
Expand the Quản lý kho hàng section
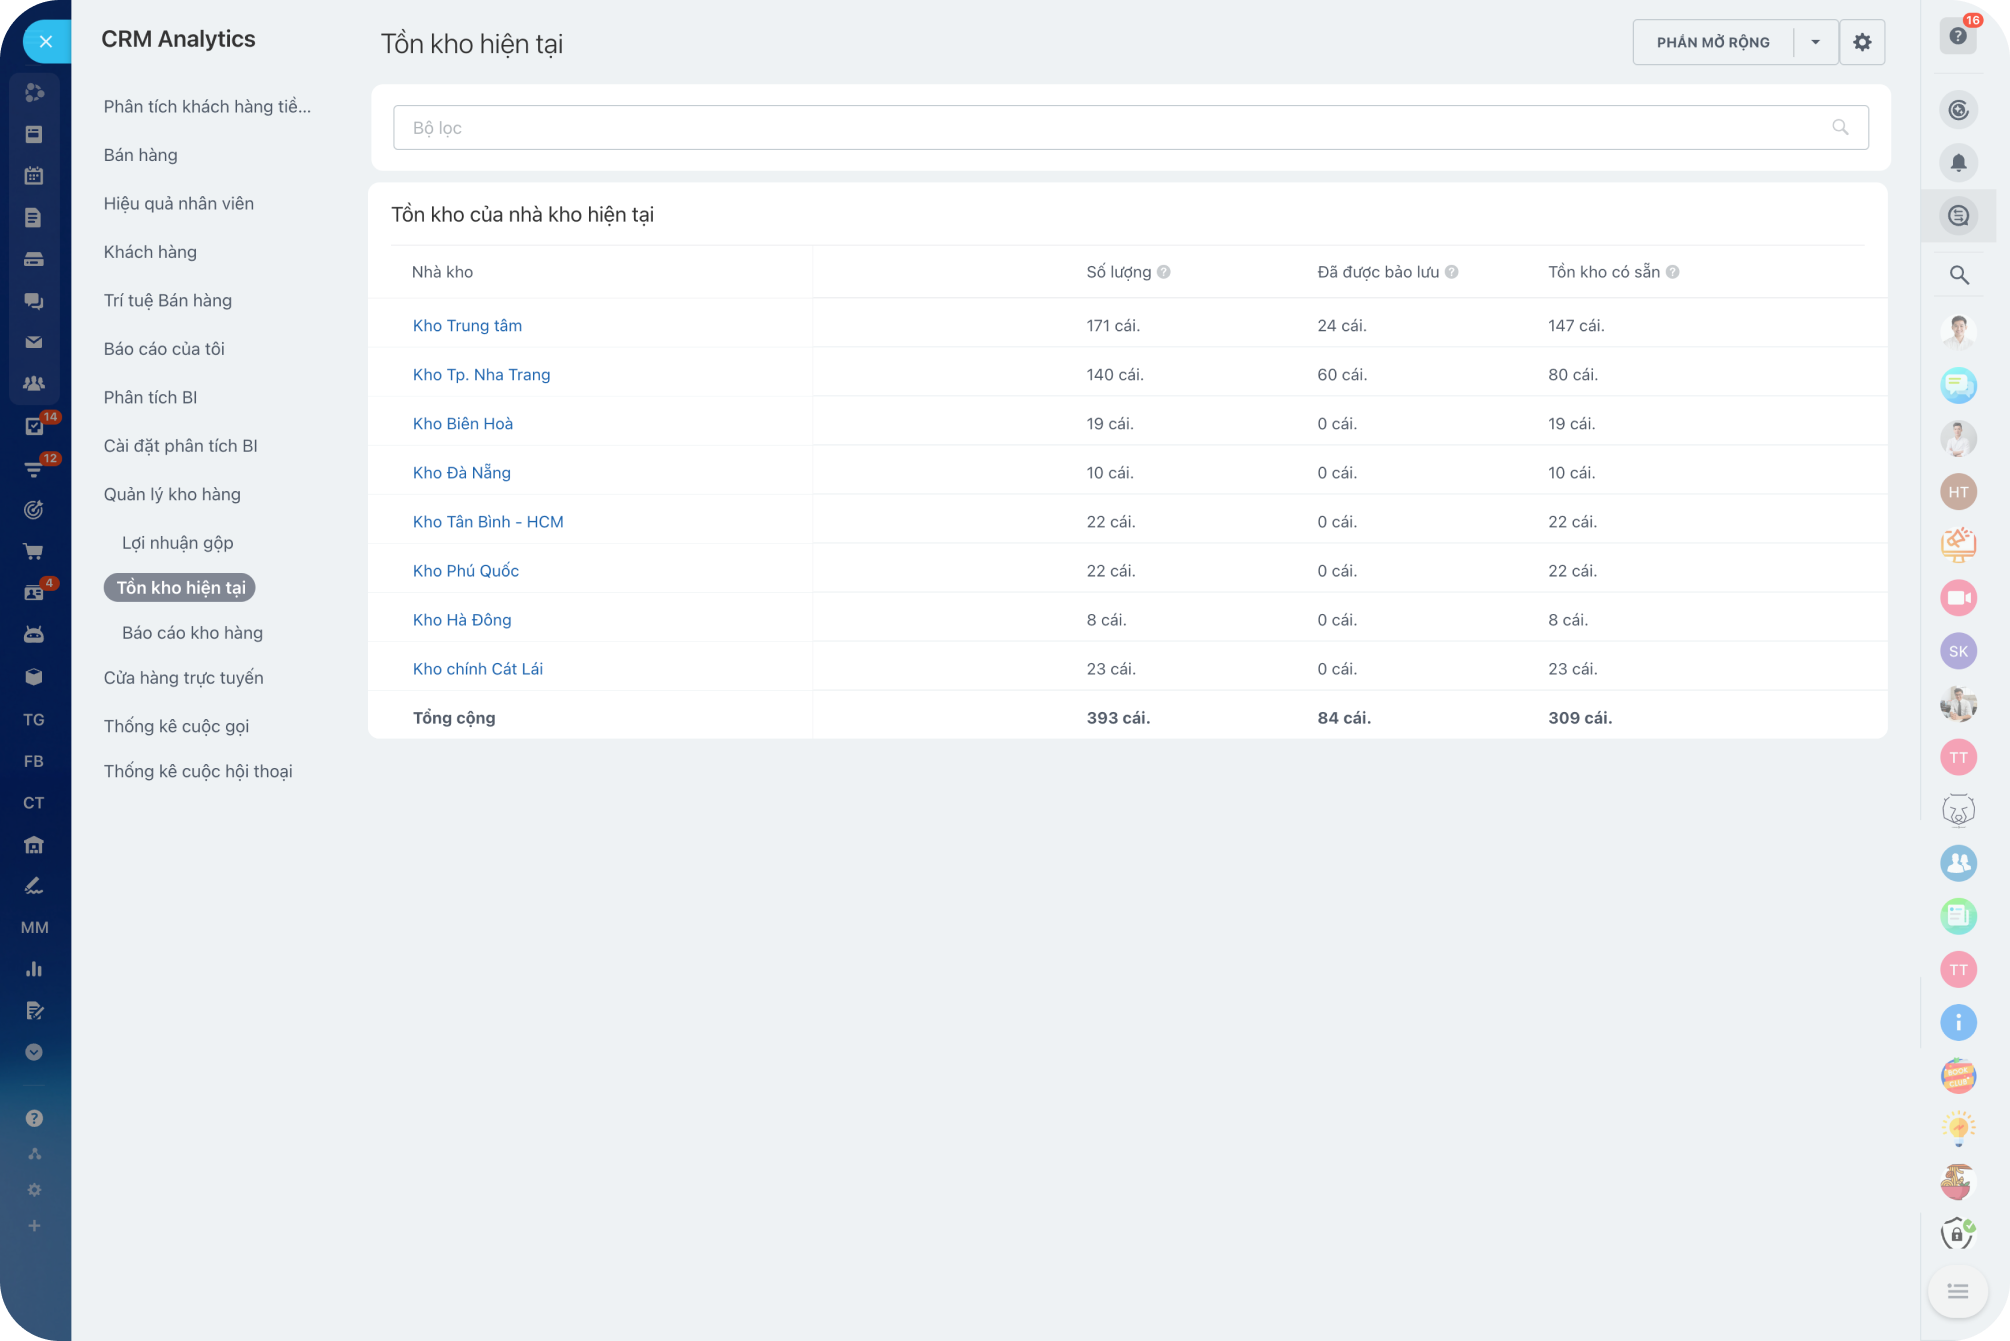click(x=172, y=494)
